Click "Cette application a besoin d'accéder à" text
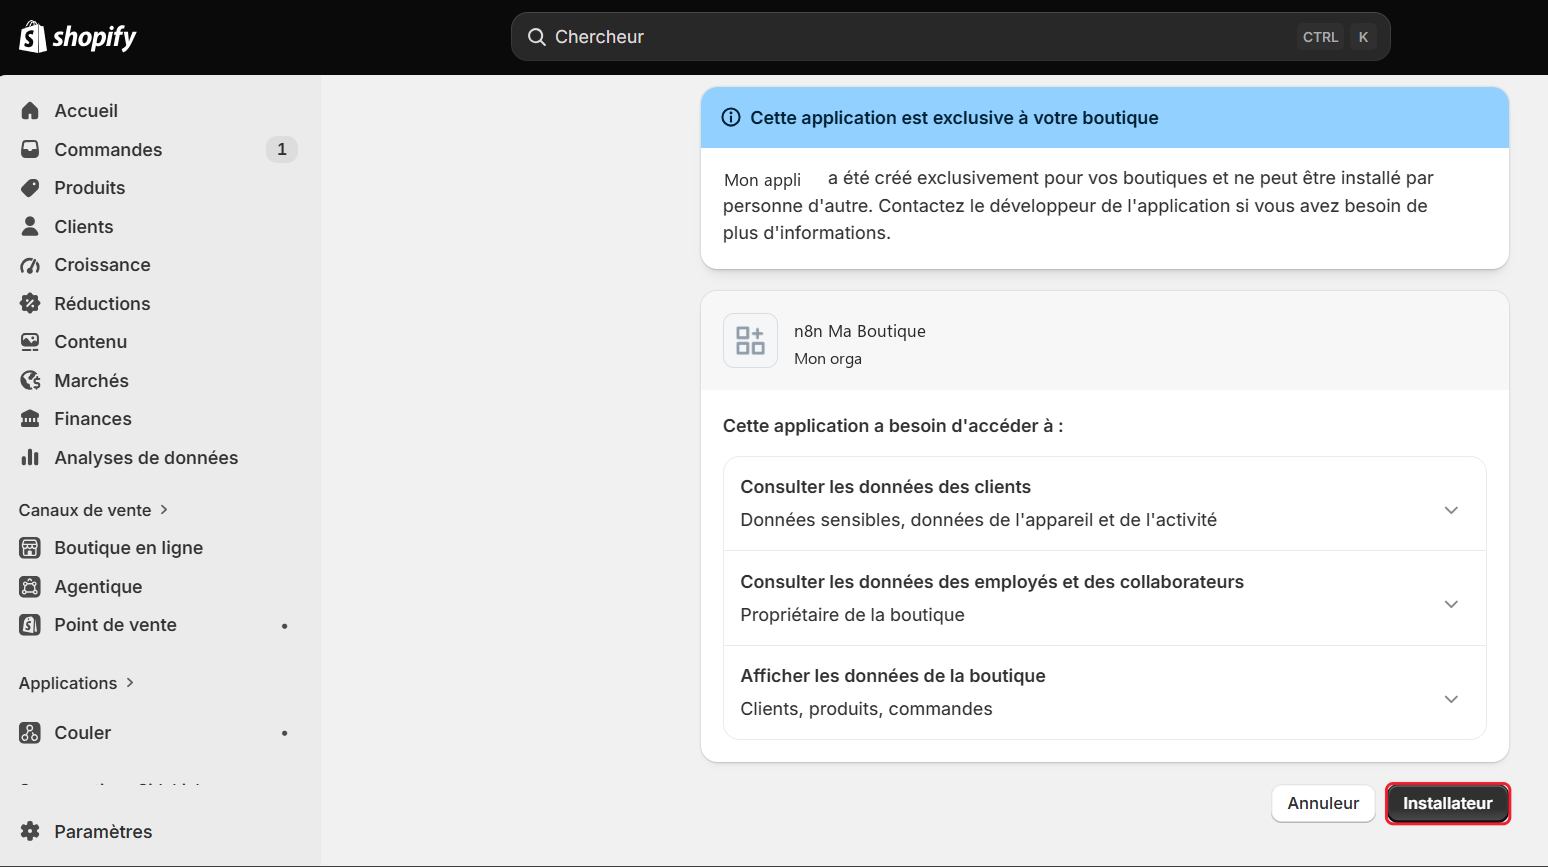This screenshot has height=867, width=1548. [x=892, y=426]
